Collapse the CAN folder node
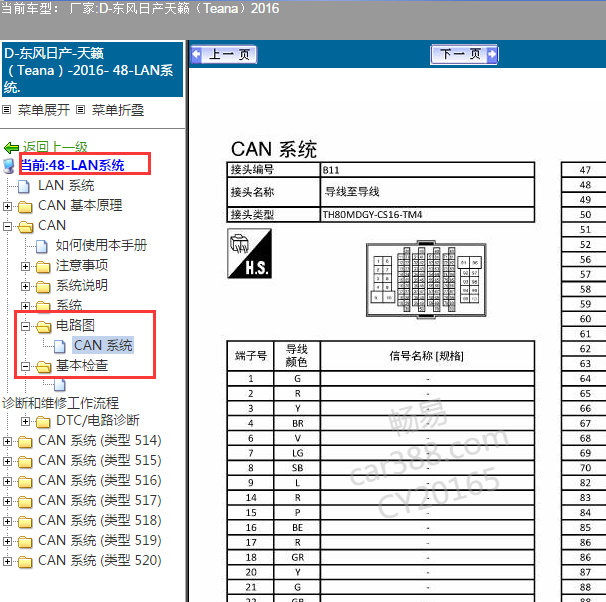This screenshot has height=602, width=606. point(7,226)
